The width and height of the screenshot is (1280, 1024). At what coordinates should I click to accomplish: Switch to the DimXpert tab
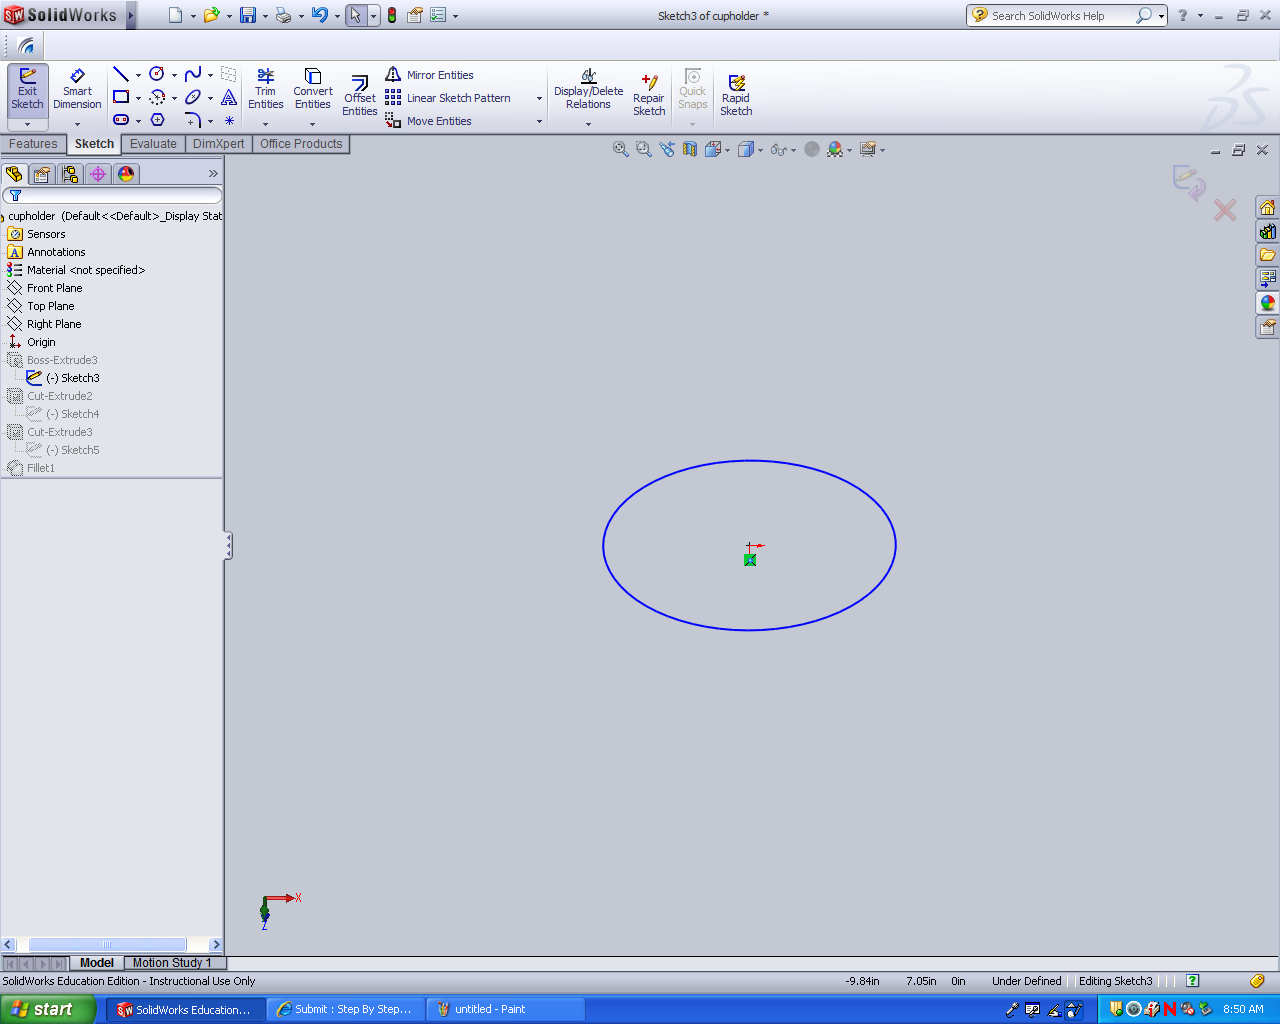(x=219, y=144)
